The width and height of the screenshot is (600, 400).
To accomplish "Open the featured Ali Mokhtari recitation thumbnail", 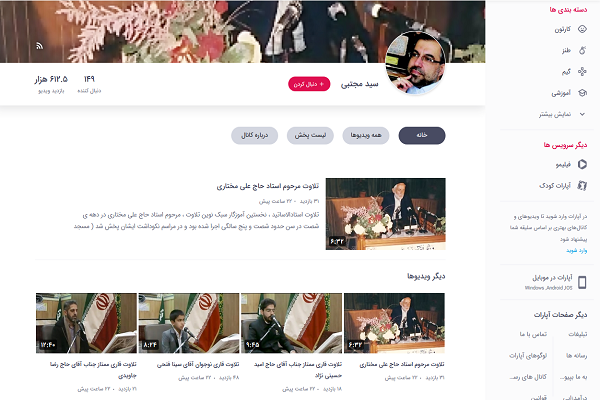I will [385, 214].
